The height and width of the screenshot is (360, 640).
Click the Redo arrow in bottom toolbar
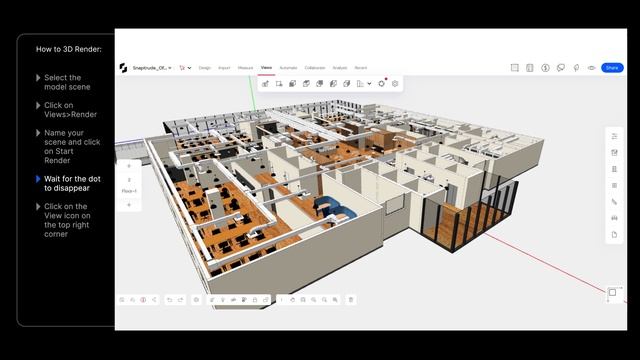[x=180, y=300]
